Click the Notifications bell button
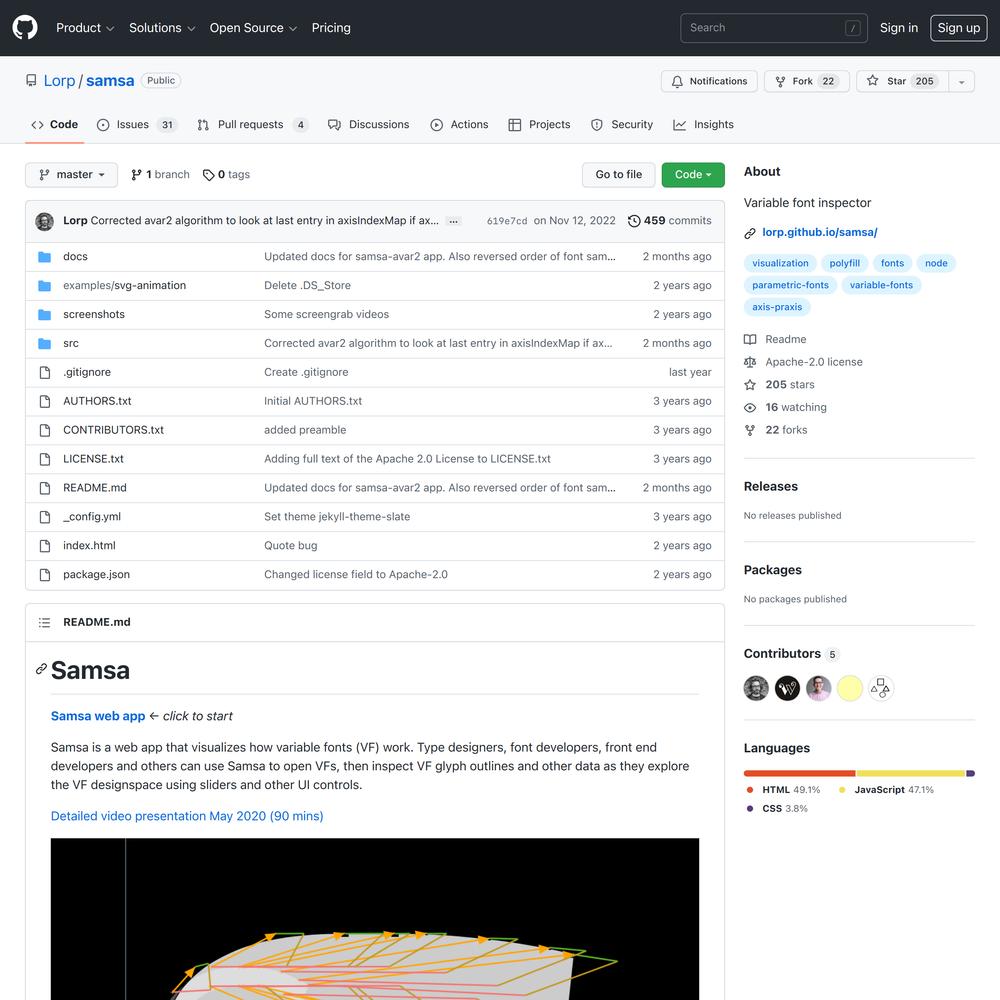 pyautogui.click(x=709, y=81)
